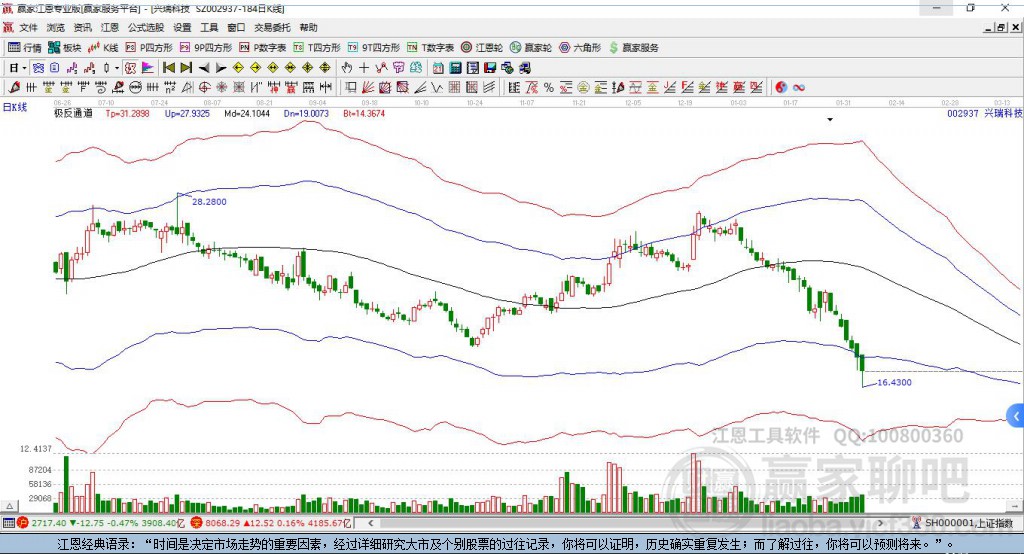Open 赢家服务 with the dollar icon

(x=633, y=48)
